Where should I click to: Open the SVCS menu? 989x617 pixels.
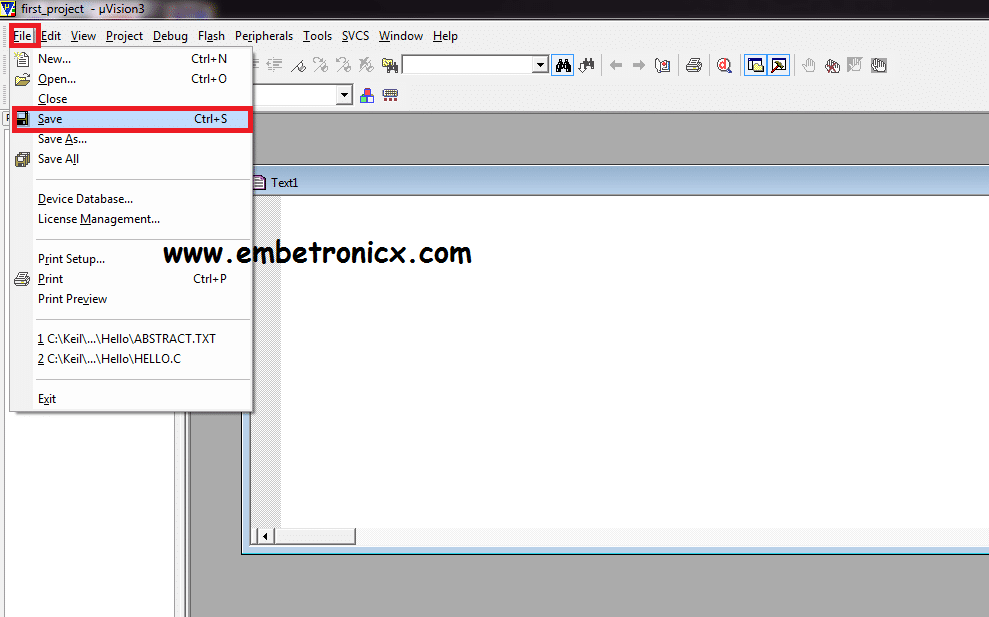[x=355, y=36]
